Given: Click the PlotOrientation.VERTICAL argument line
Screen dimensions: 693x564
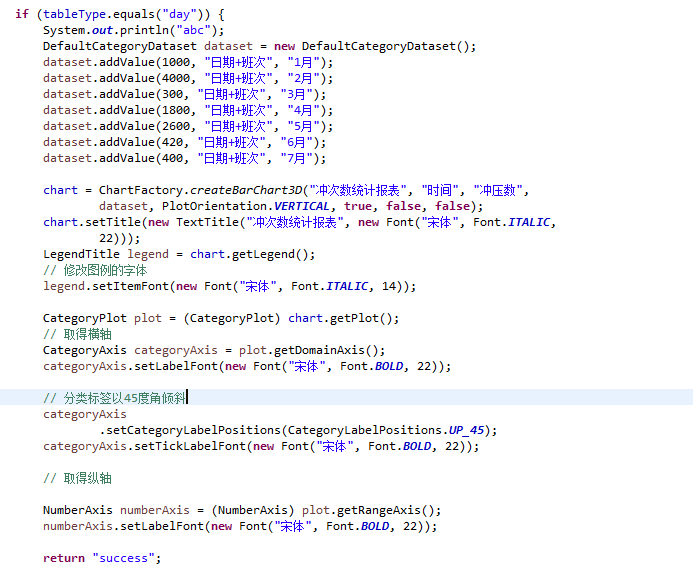Looking at the screenshot, I should tap(291, 206).
